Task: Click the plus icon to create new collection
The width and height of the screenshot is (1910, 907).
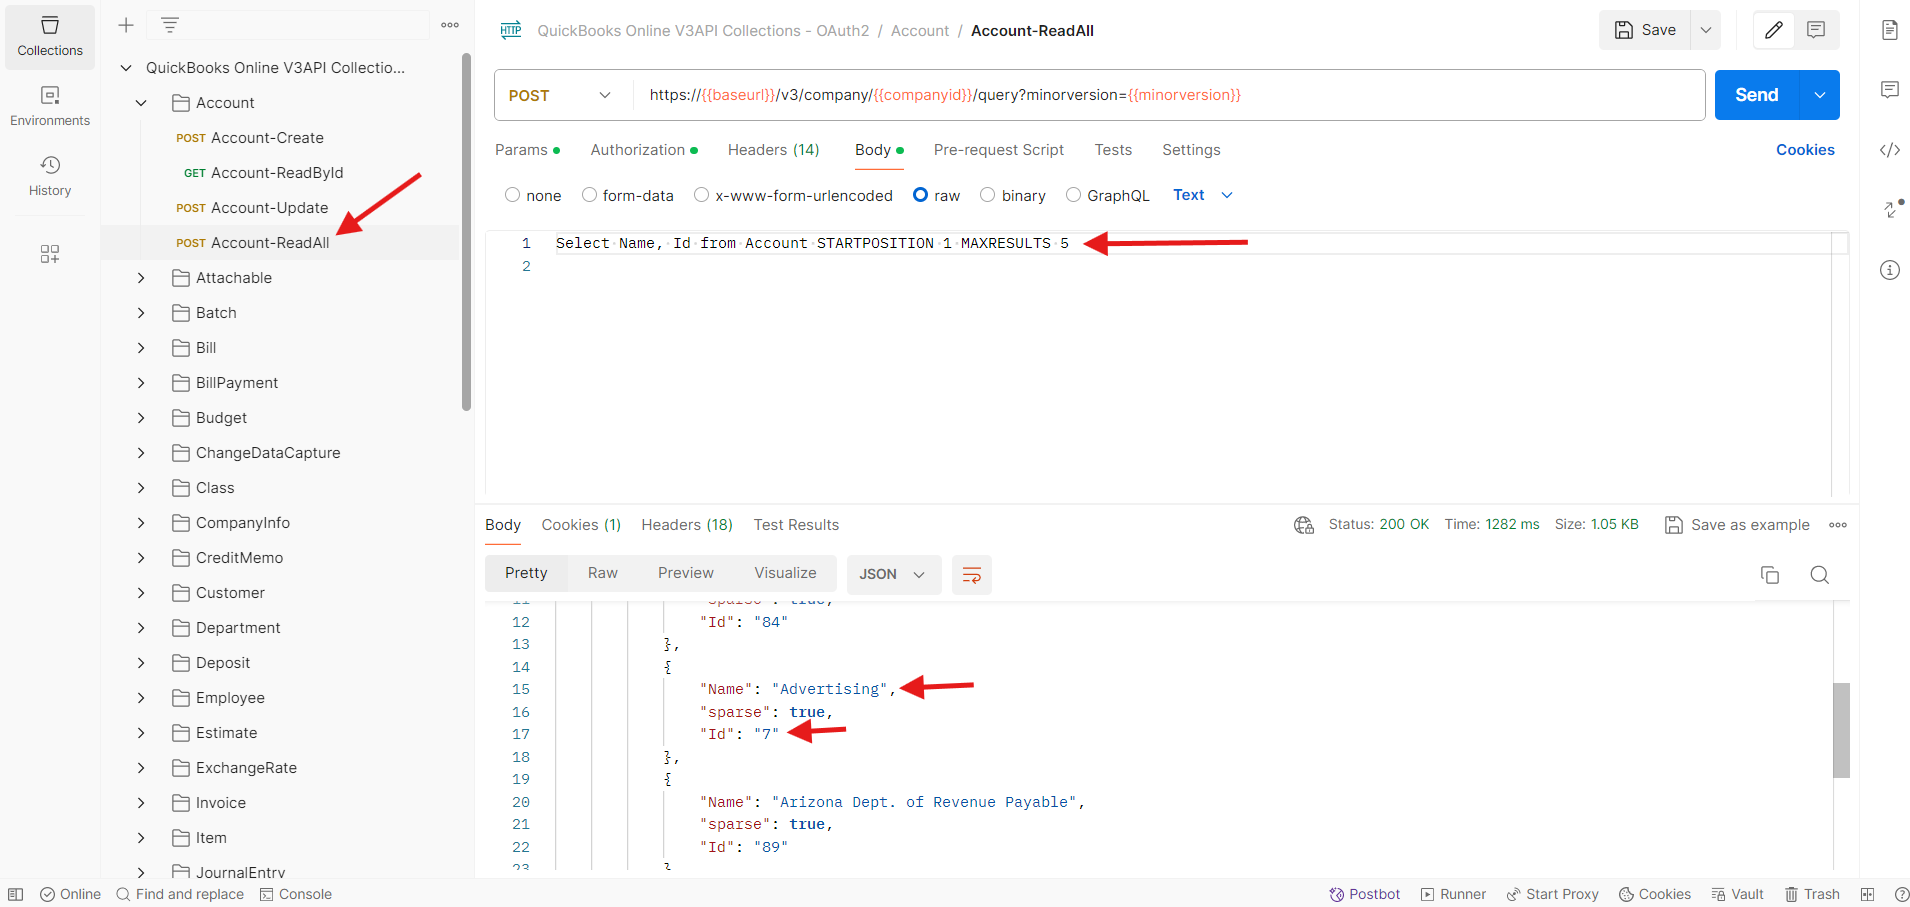Action: [x=126, y=25]
